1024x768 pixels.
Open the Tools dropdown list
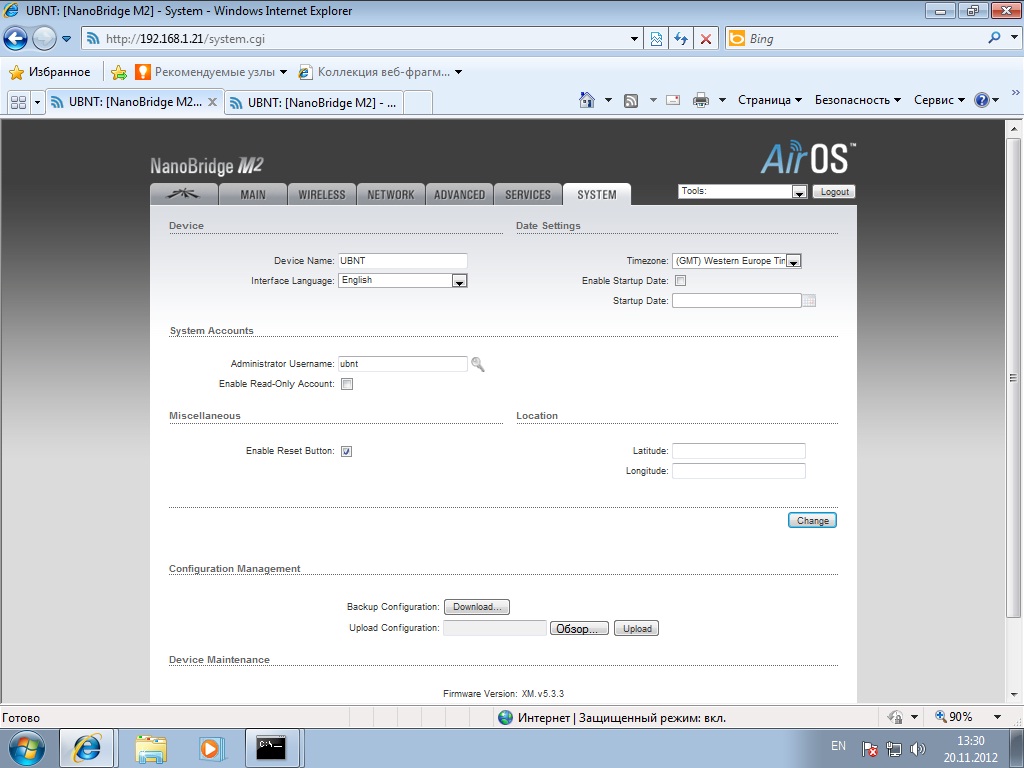click(x=743, y=191)
